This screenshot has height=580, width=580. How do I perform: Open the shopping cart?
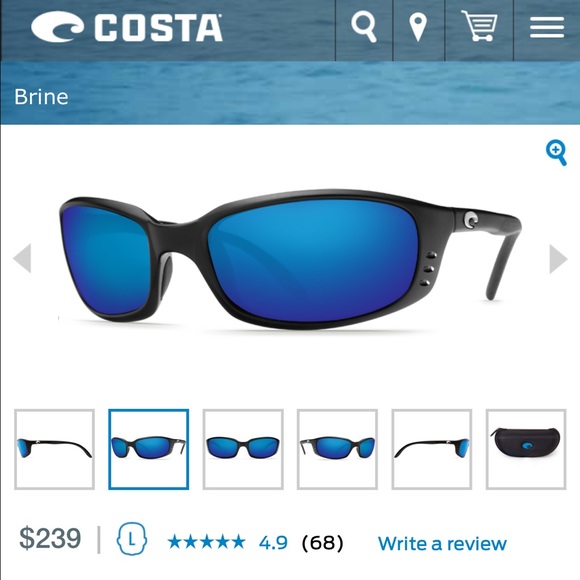pyautogui.click(x=479, y=26)
